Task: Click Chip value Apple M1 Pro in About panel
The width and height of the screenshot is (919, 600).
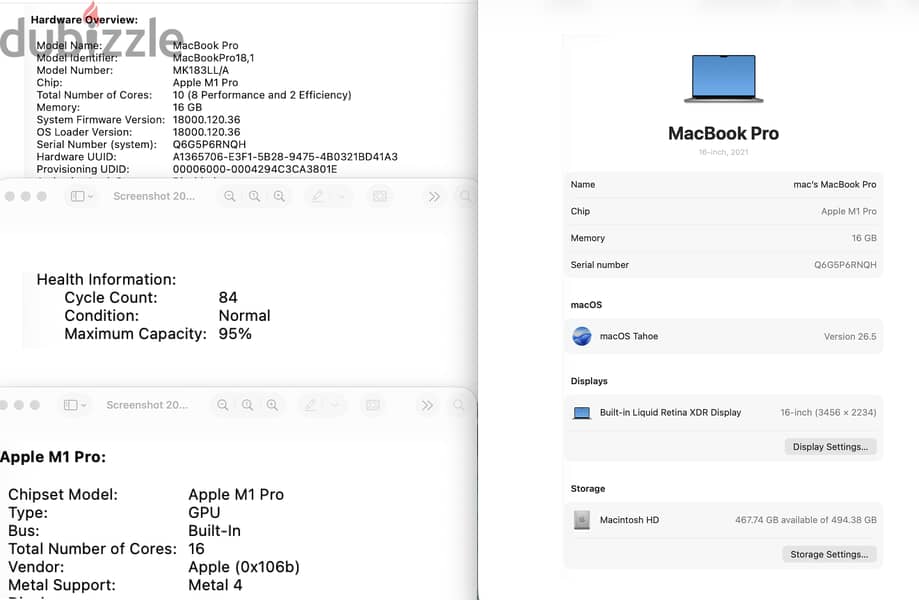Action: point(849,212)
